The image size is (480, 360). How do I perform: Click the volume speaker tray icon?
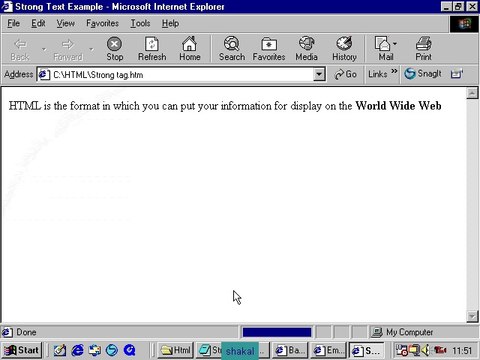[425, 350]
